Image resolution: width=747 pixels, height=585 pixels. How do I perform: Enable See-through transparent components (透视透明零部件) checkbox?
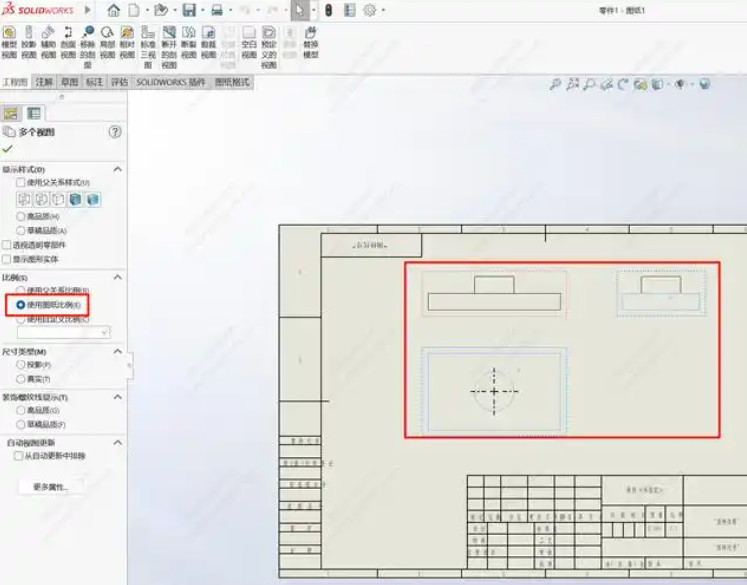click(7, 245)
